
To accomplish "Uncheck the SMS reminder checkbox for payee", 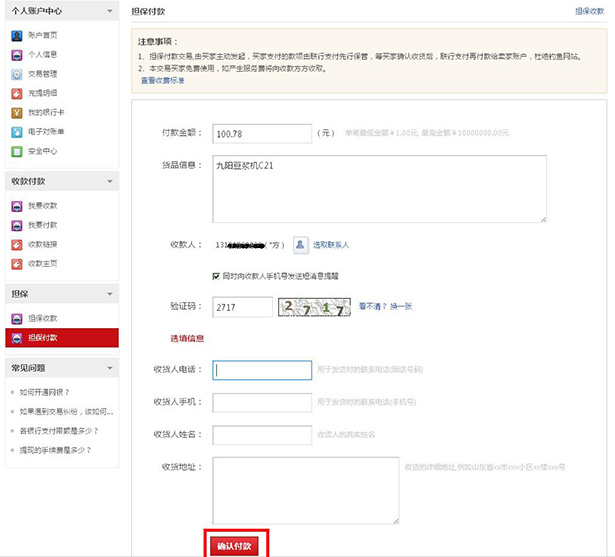I will [x=216, y=275].
